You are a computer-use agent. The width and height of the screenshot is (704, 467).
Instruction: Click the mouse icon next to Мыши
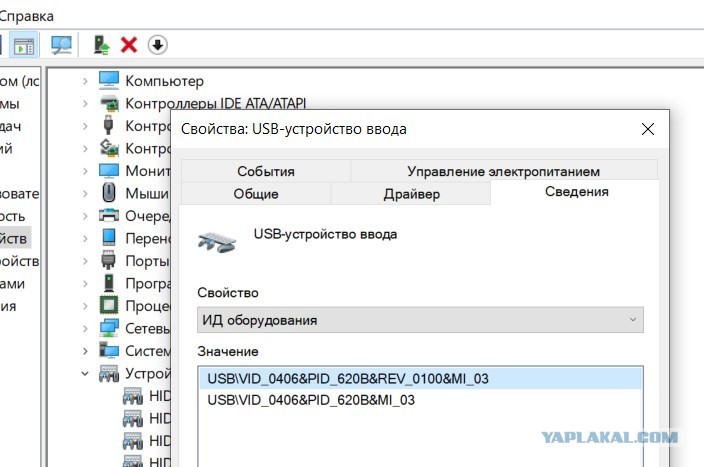(x=109, y=193)
